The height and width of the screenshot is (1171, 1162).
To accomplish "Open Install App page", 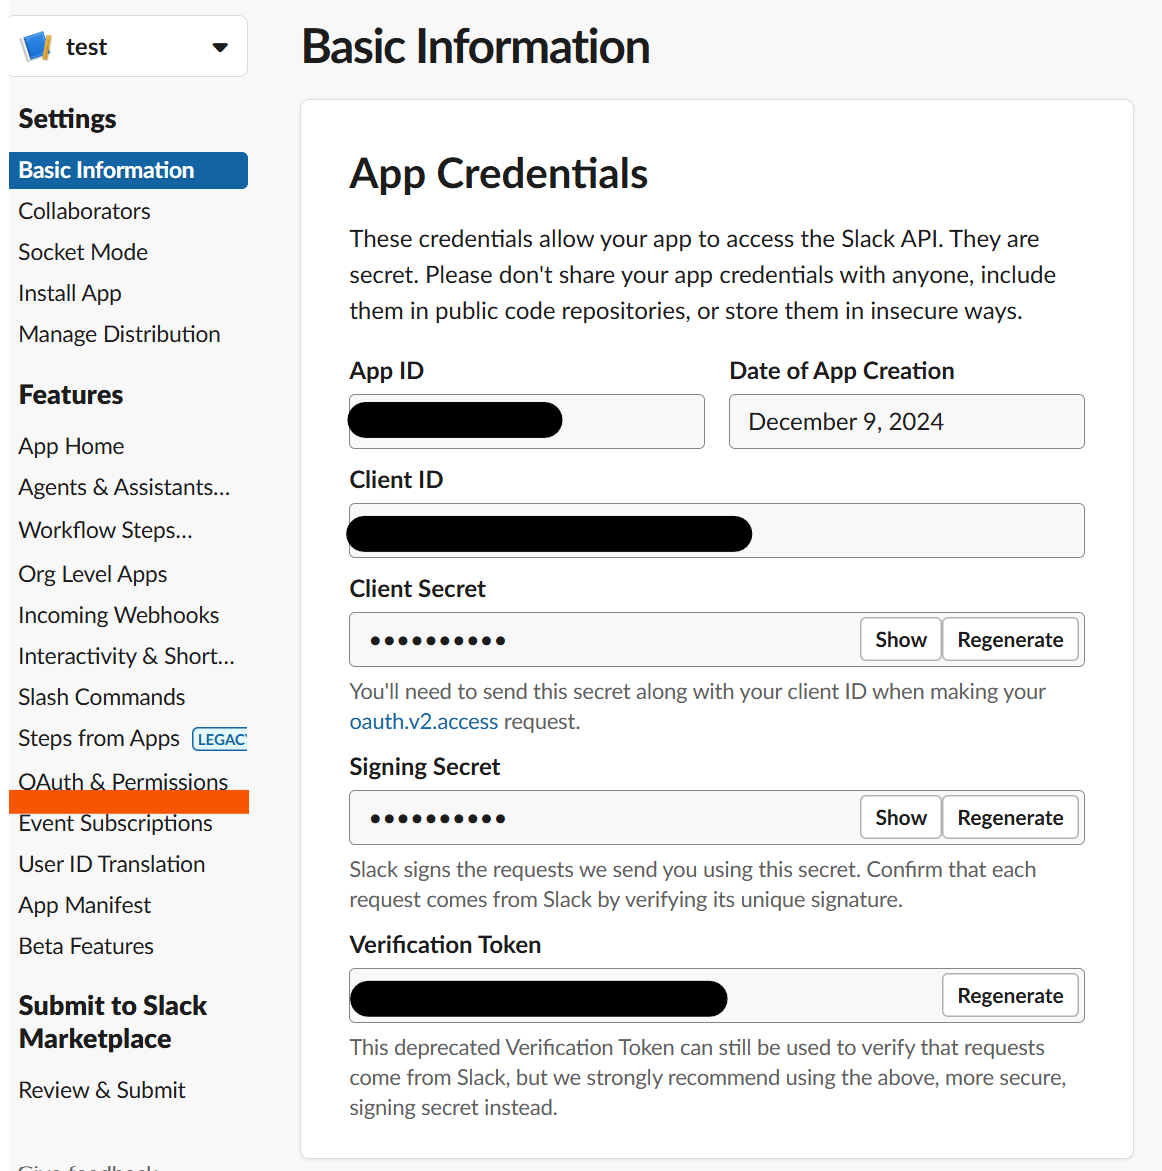I will tap(69, 293).
